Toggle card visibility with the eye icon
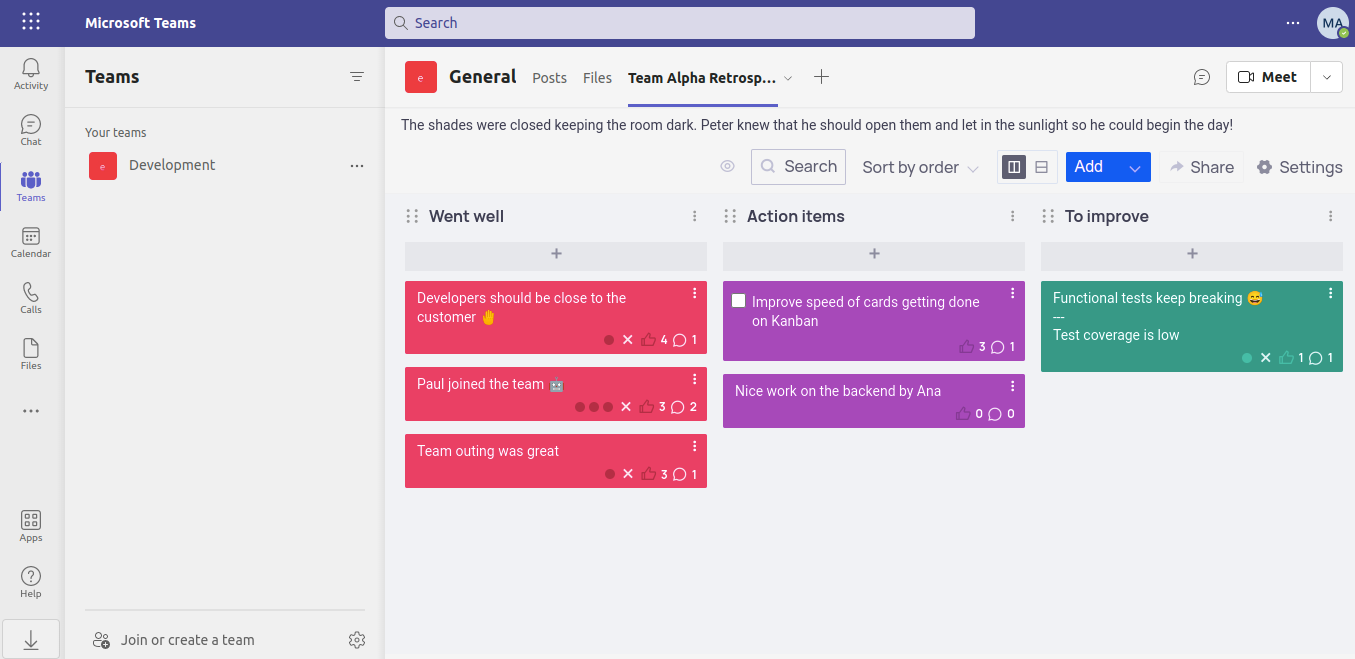 727,167
